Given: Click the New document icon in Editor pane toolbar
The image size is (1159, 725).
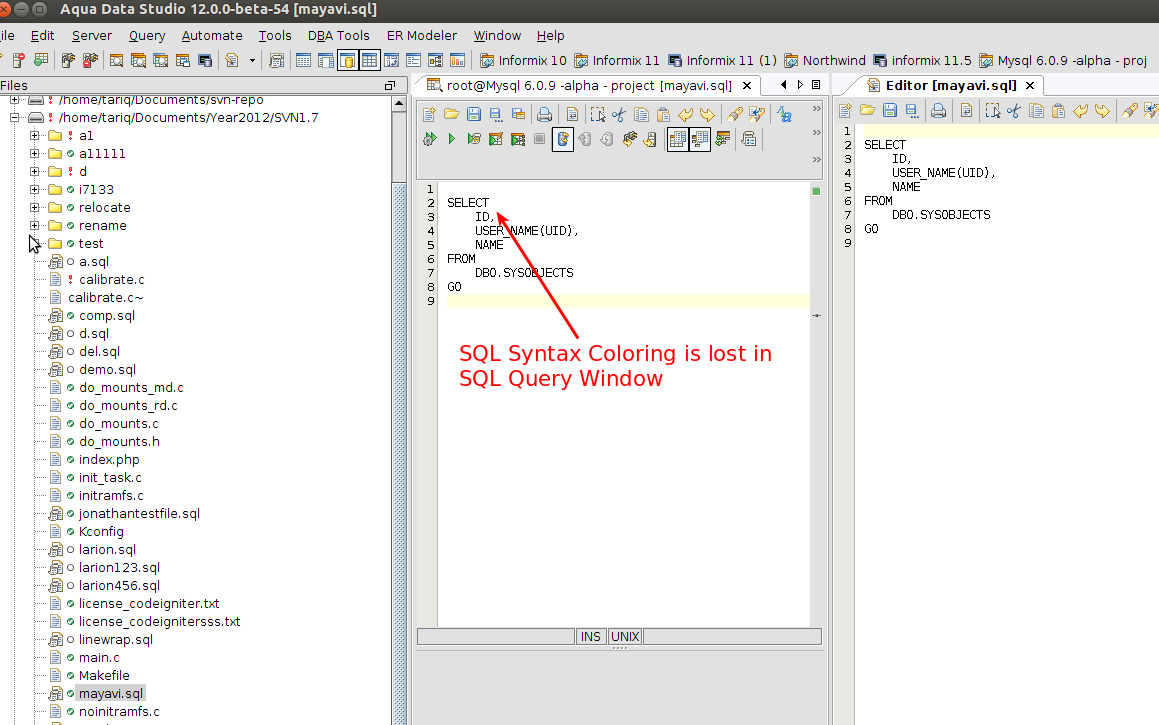Looking at the screenshot, I should pyautogui.click(x=845, y=110).
